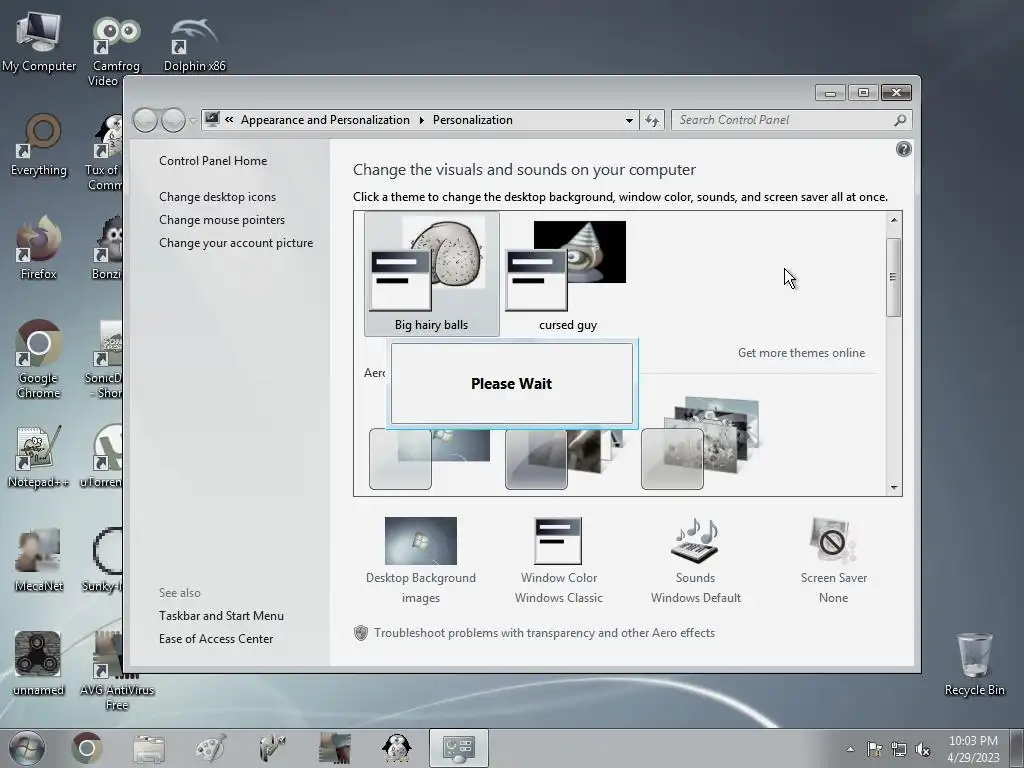Open Window Color Windows Classic setting
The height and width of the screenshot is (768, 1024).
click(558, 561)
